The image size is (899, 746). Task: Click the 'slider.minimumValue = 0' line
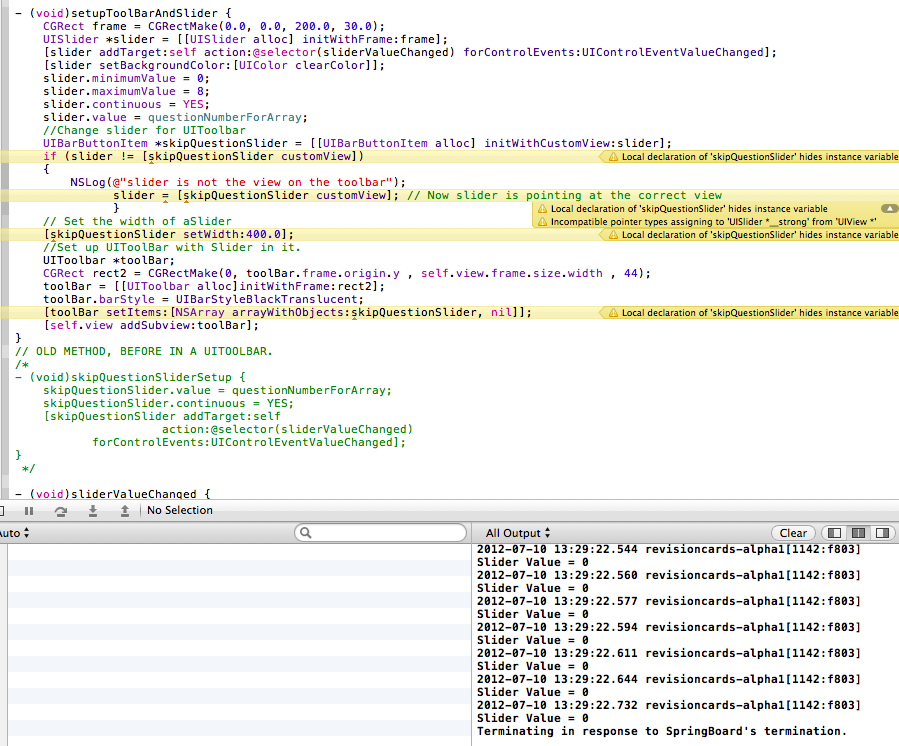click(x=126, y=79)
